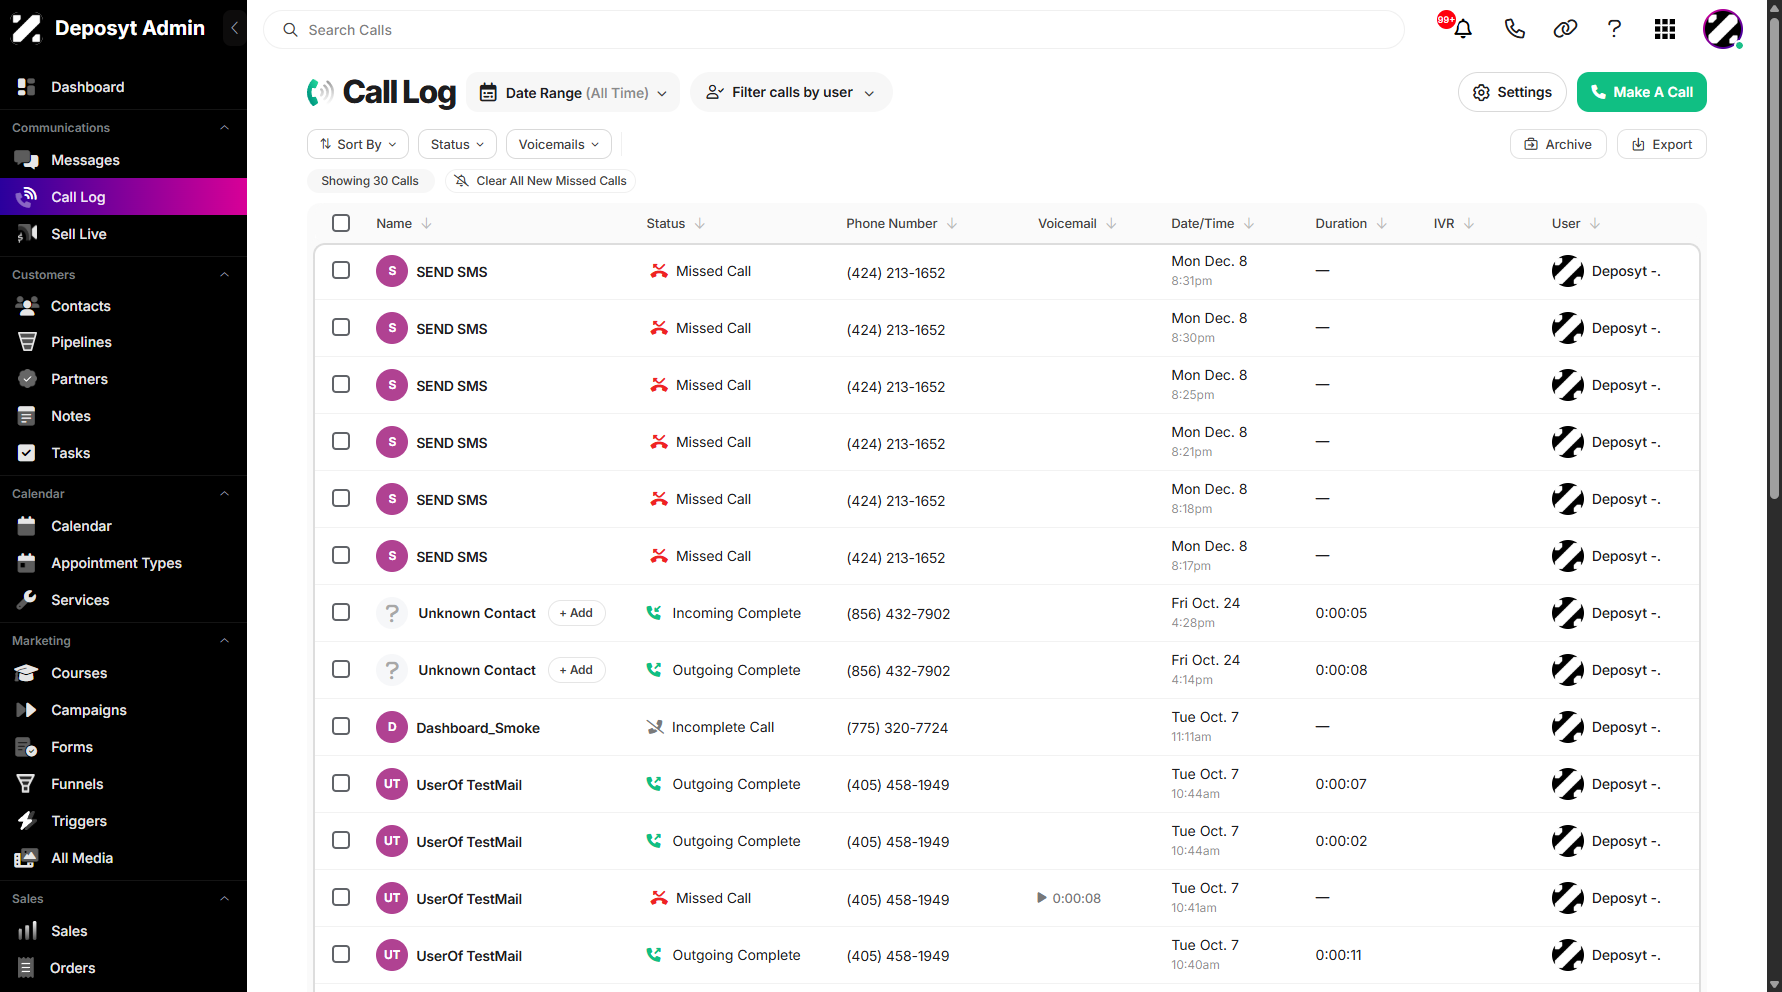The image size is (1782, 992).
Task: Check the 8:31pm SEND SMS call row
Action: [341, 270]
